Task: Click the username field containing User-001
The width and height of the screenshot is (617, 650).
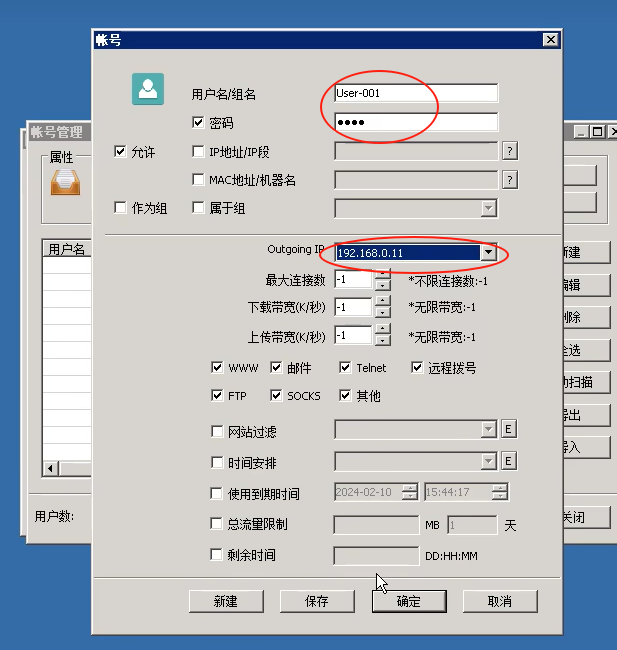Action: [416, 93]
